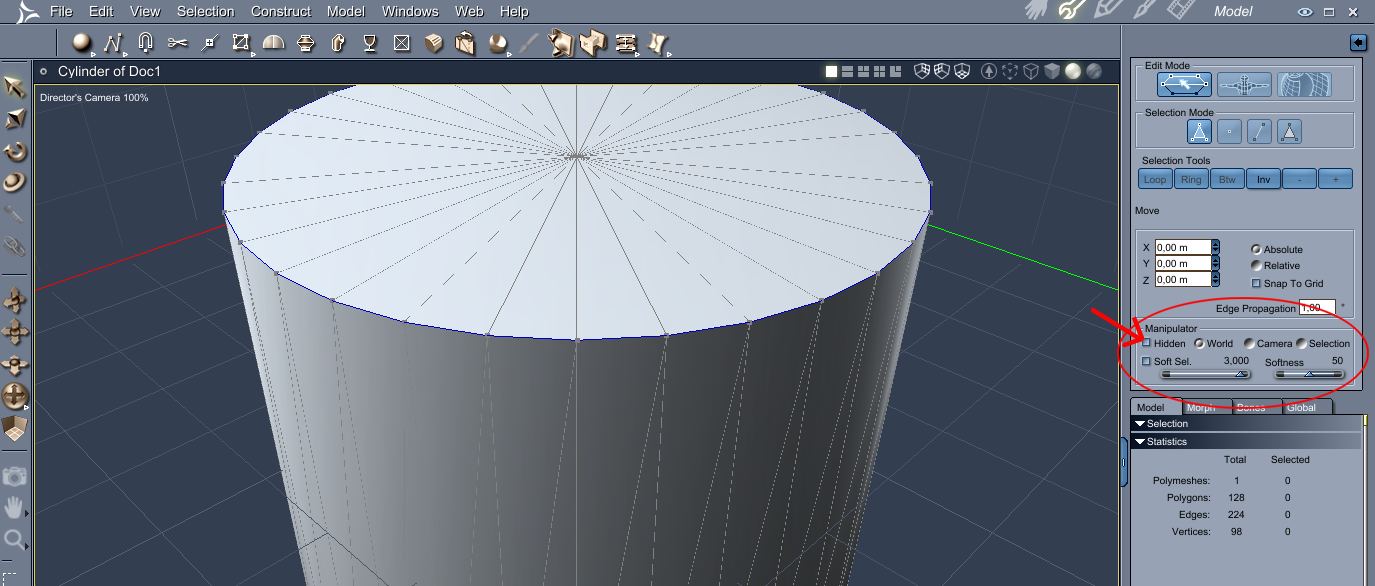1375x586 pixels.
Task: Select the scissors cut tool in toolbar
Action: click(x=178, y=43)
